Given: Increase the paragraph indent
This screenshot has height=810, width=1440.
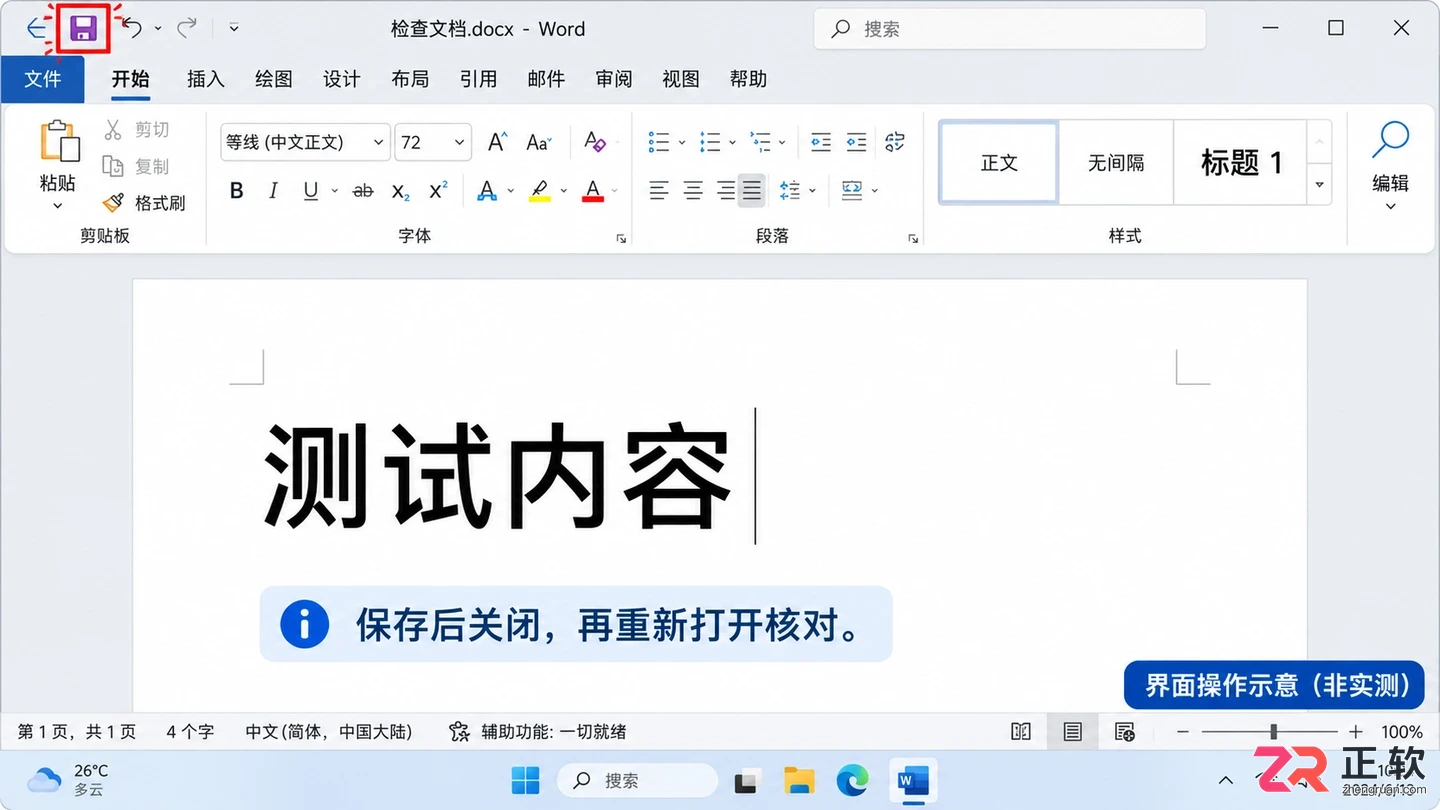Looking at the screenshot, I should (x=857, y=142).
